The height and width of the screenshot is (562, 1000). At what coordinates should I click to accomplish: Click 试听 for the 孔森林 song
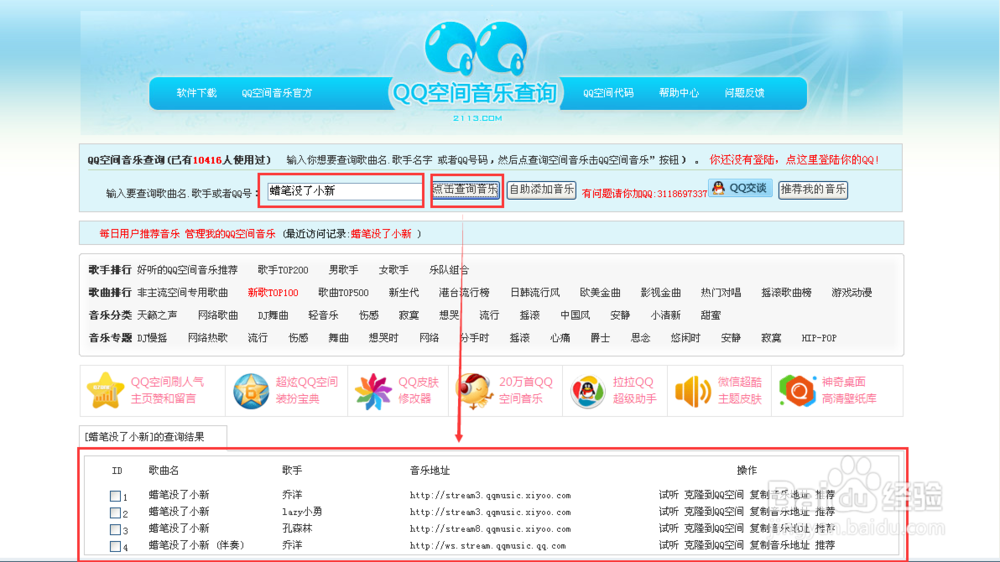point(668,529)
